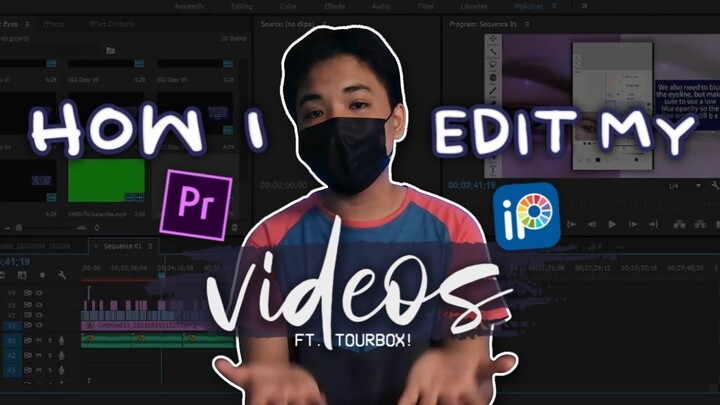Switch to the Assembly workspace
This screenshot has height=405, width=720.
[x=190, y=6]
